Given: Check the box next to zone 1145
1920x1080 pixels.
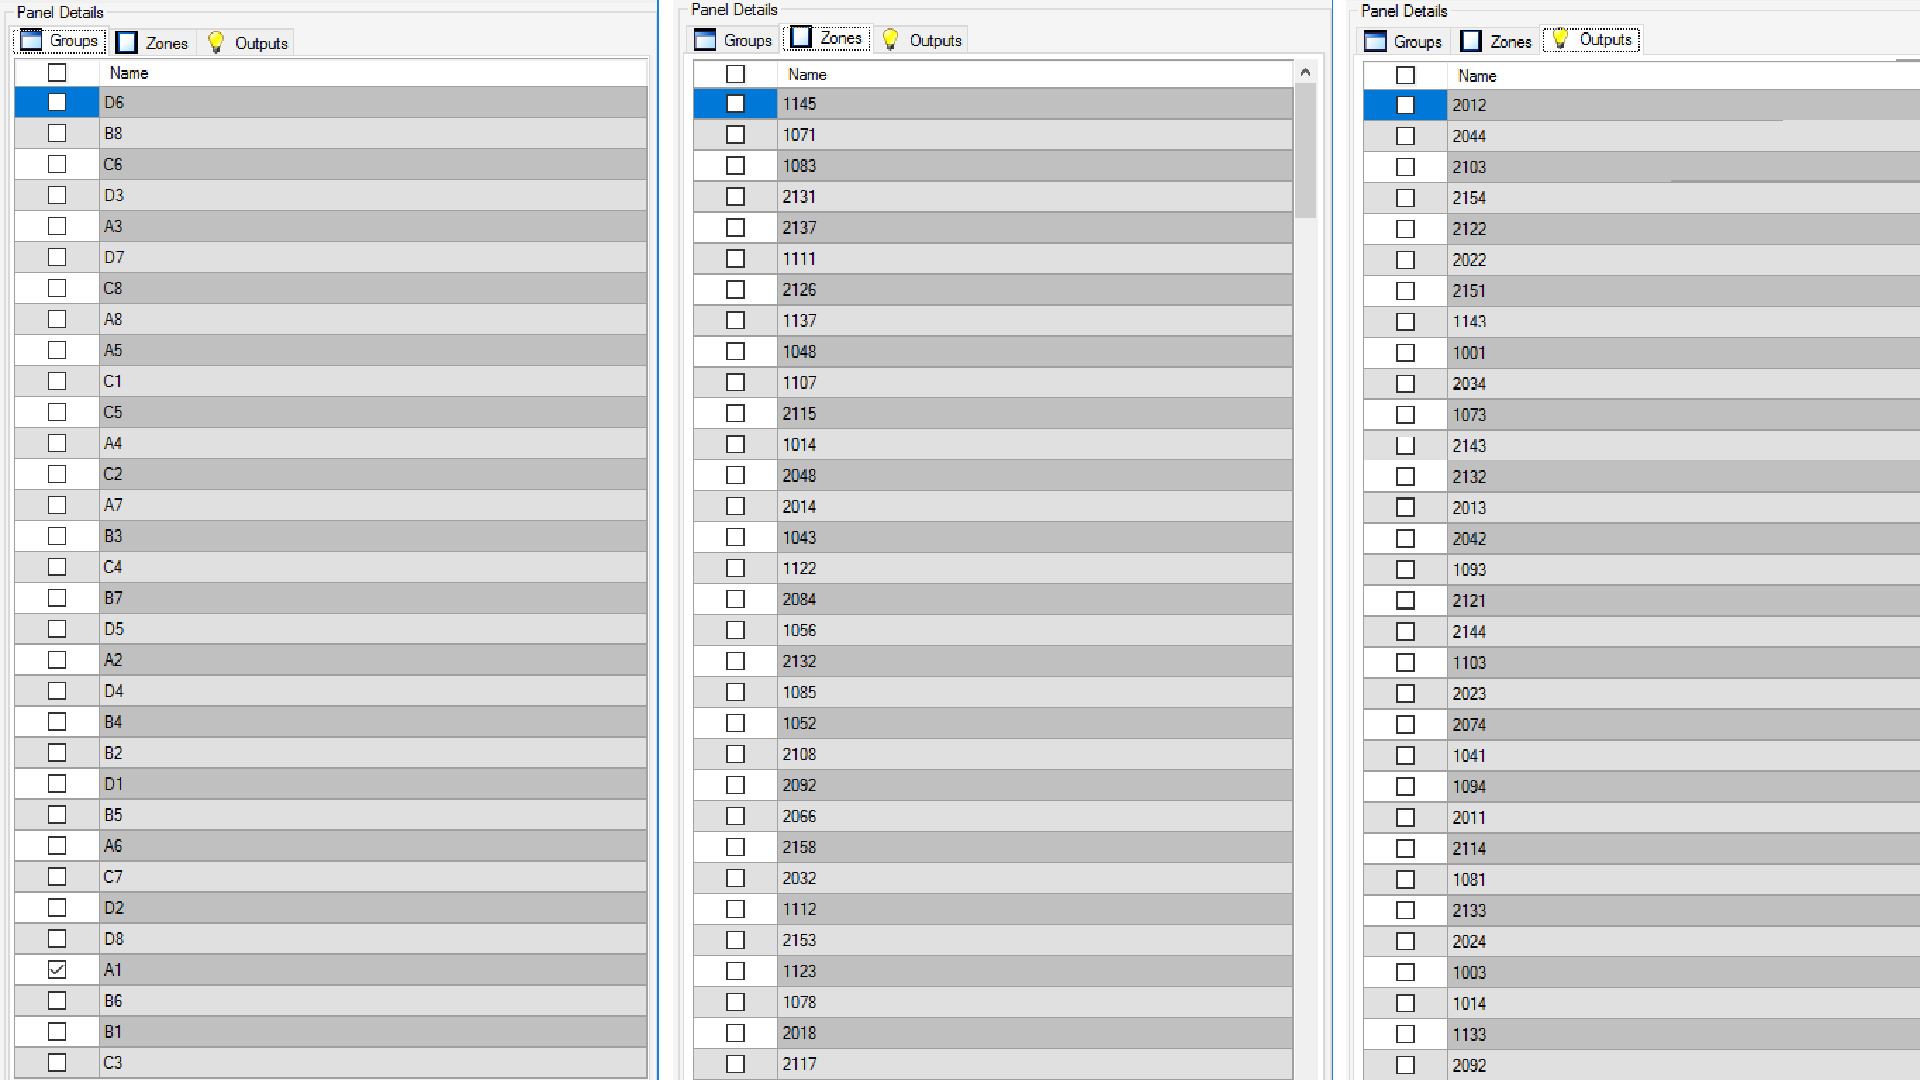Looking at the screenshot, I should click(735, 103).
